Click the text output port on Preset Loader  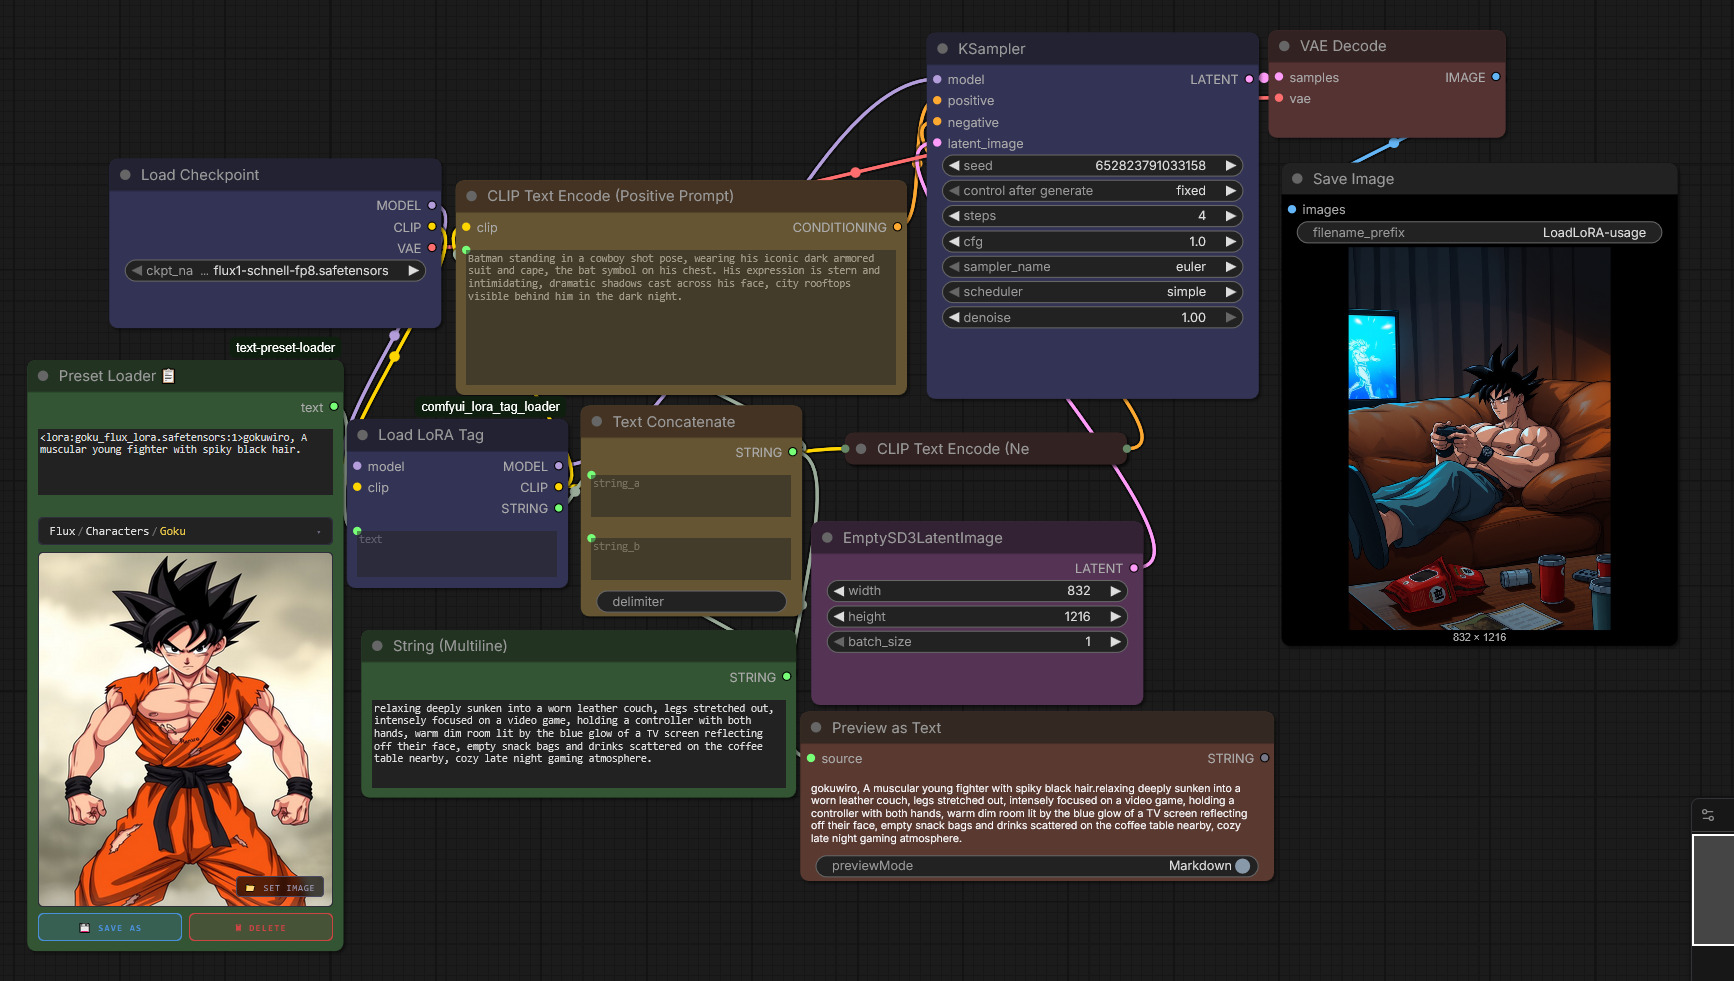click(x=334, y=407)
